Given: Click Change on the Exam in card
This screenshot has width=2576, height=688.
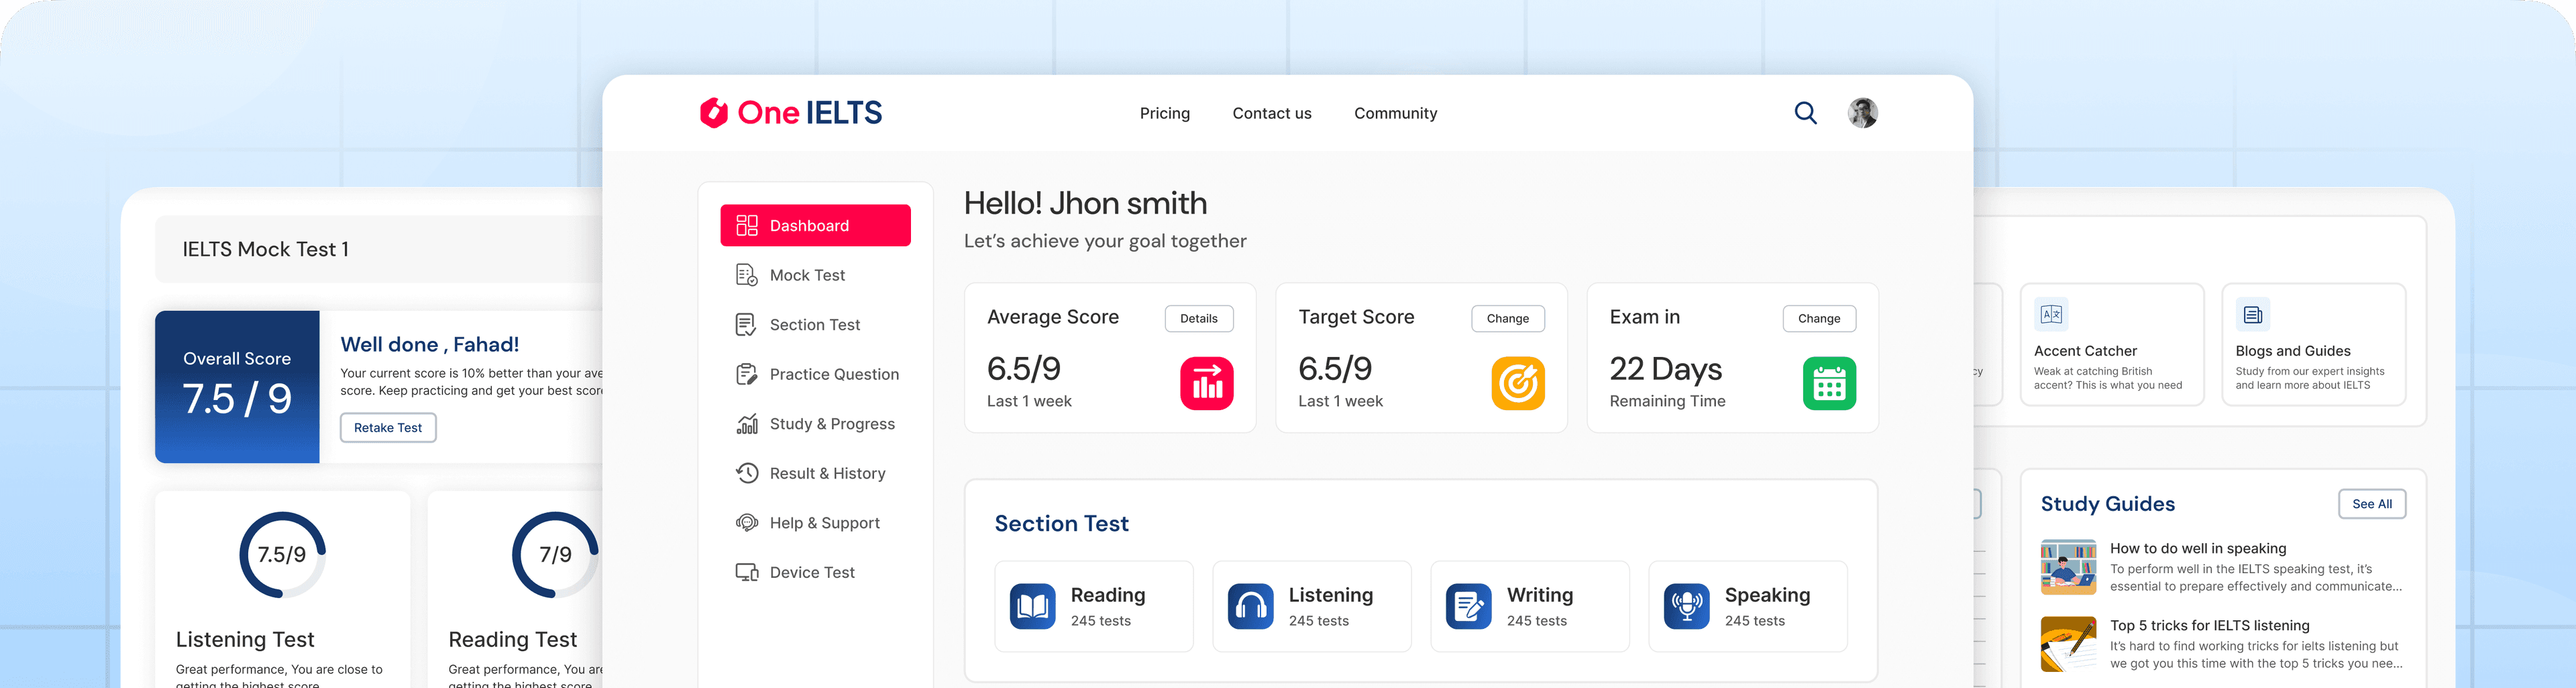Looking at the screenshot, I should (1818, 318).
